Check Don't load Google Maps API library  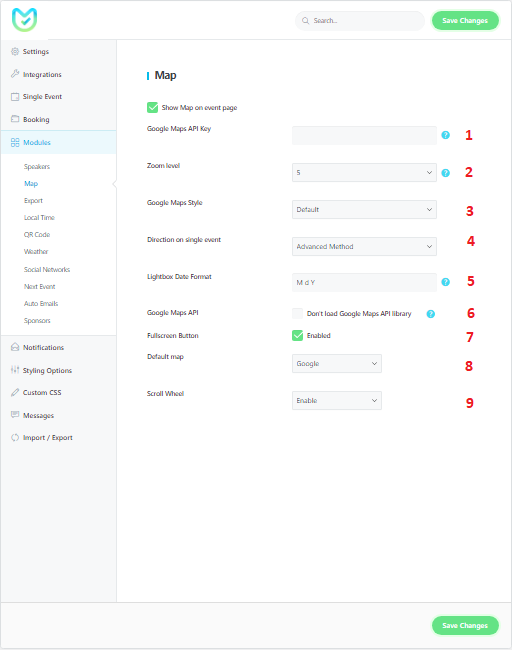pyautogui.click(x=297, y=313)
